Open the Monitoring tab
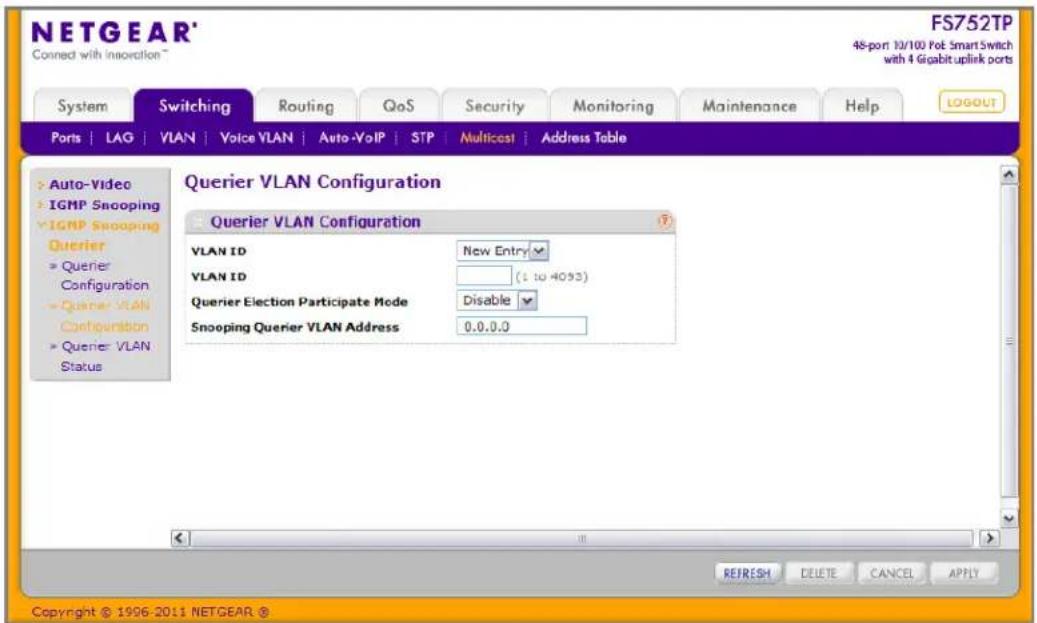Viewport: 1037px width, 623px height. (613, 106)
